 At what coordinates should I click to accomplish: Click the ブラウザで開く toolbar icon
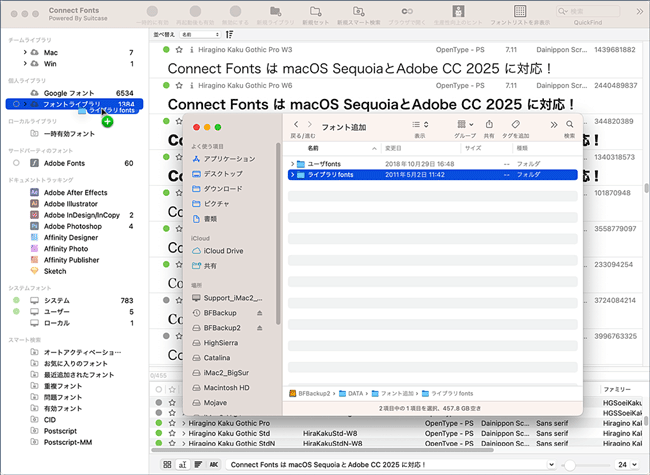[407, 11]
